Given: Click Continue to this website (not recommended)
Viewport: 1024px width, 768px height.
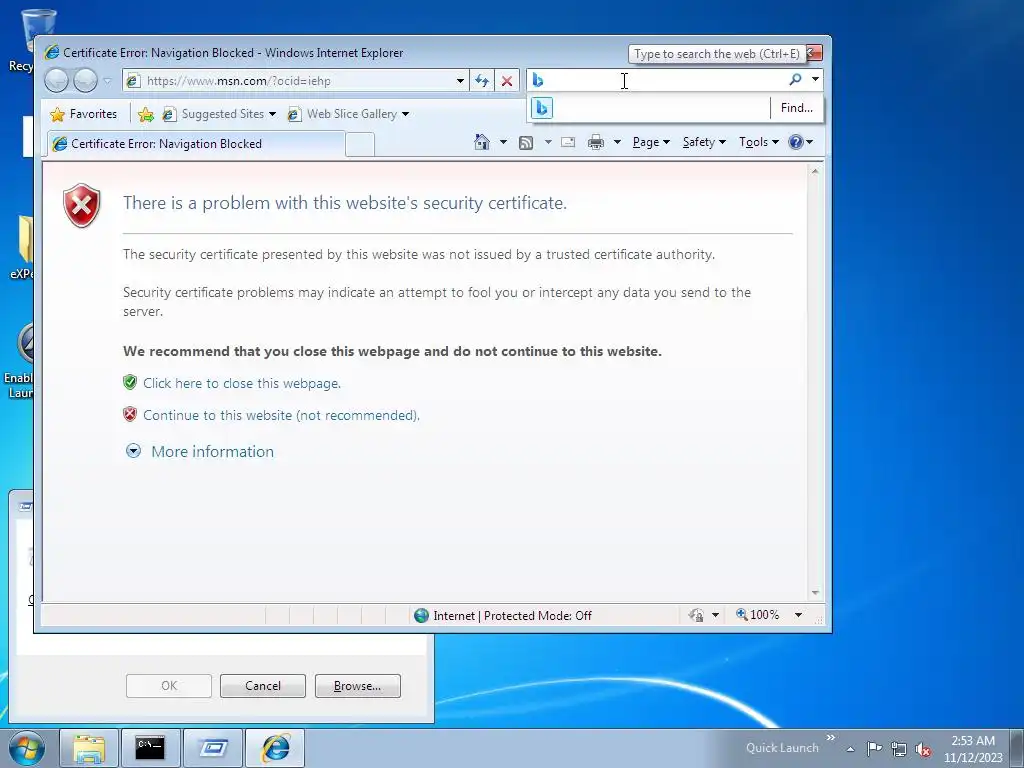Looking at the screenshot, I should tap(281, 415).
